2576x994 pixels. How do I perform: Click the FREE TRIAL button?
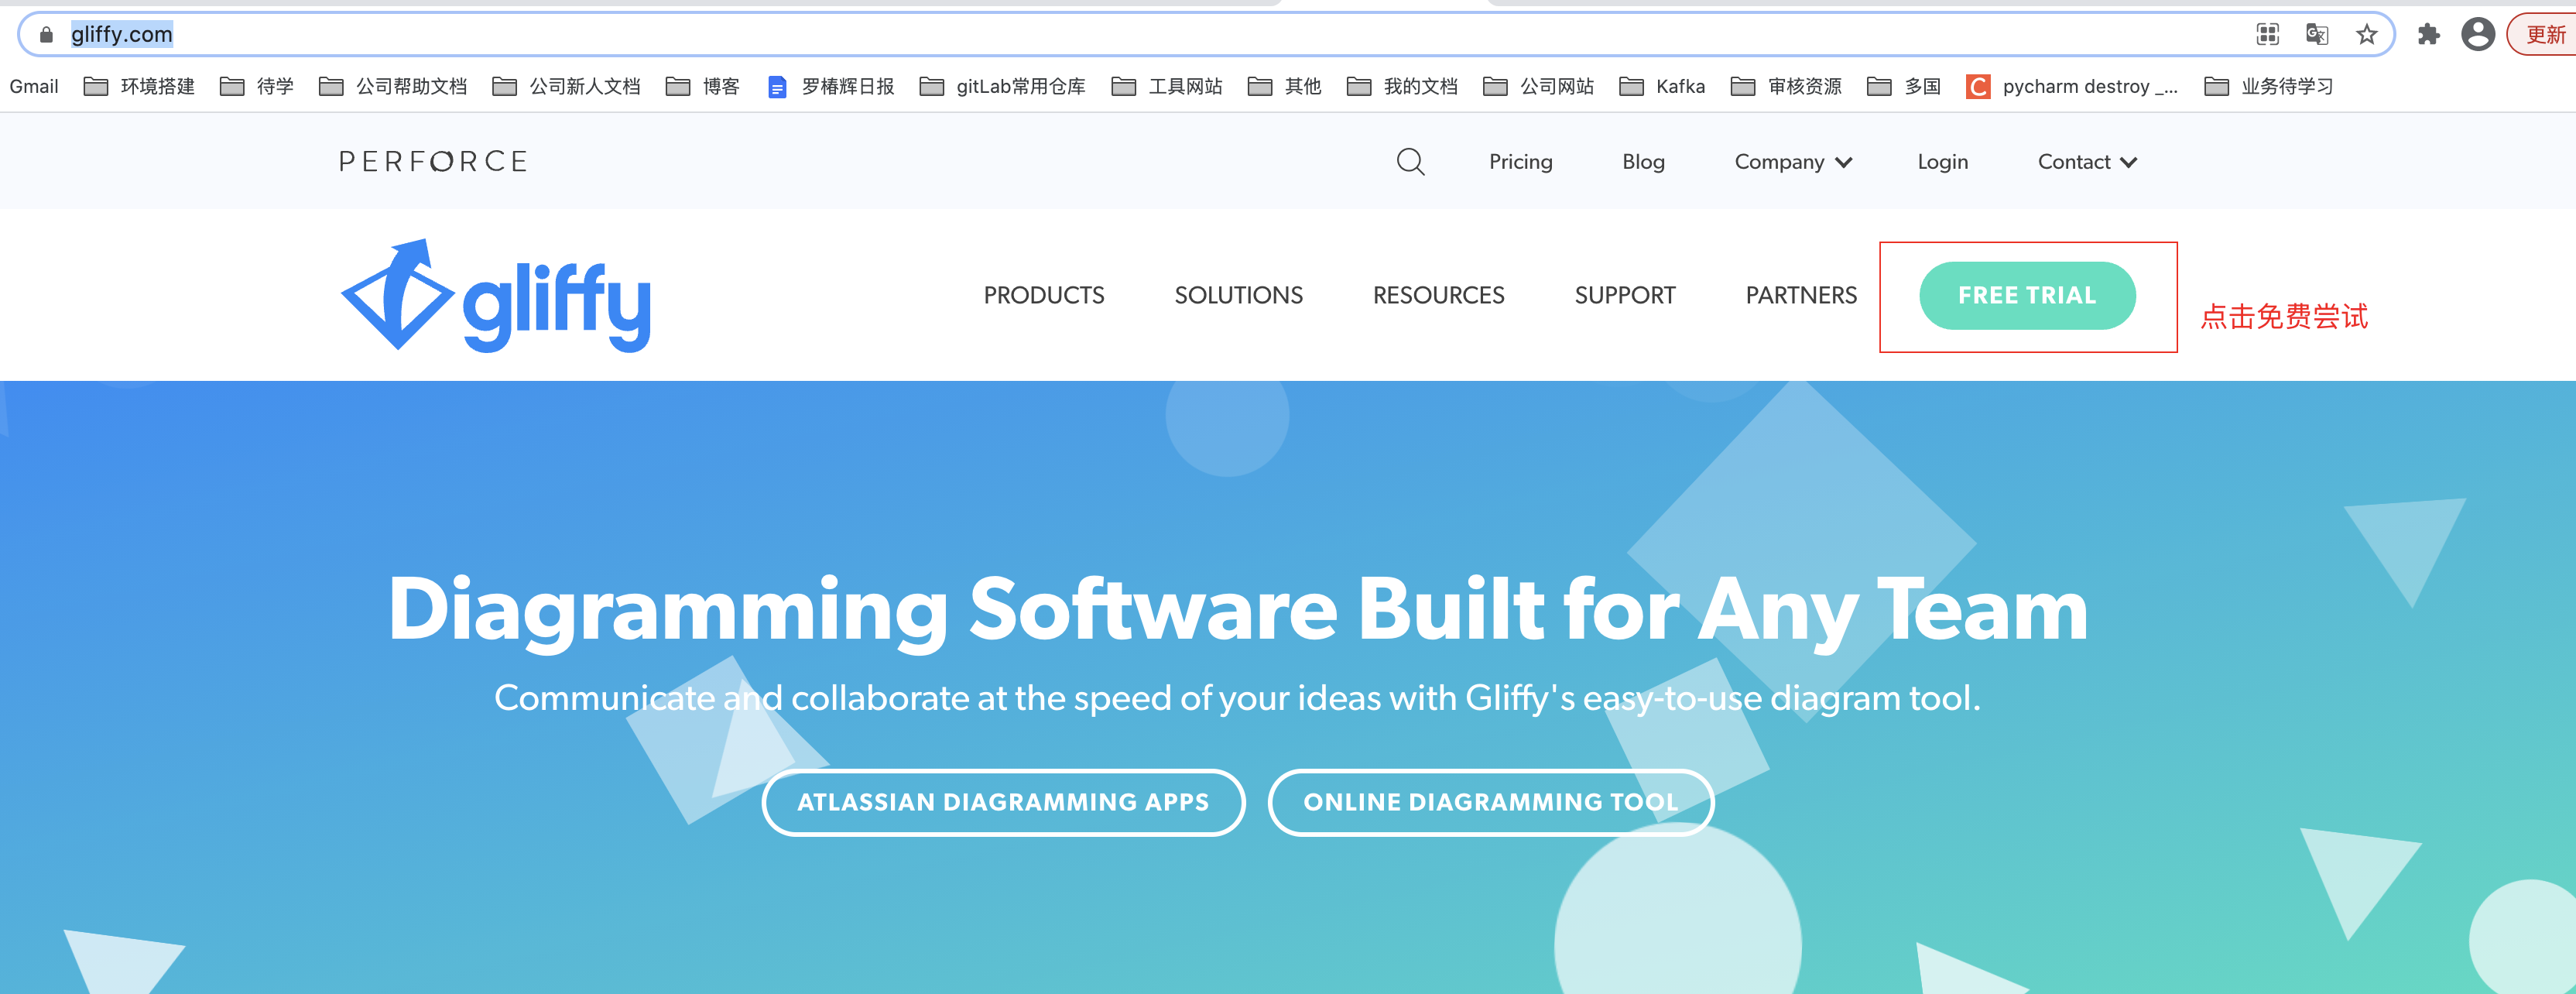pyautogui.click(x=2026, y=296)
